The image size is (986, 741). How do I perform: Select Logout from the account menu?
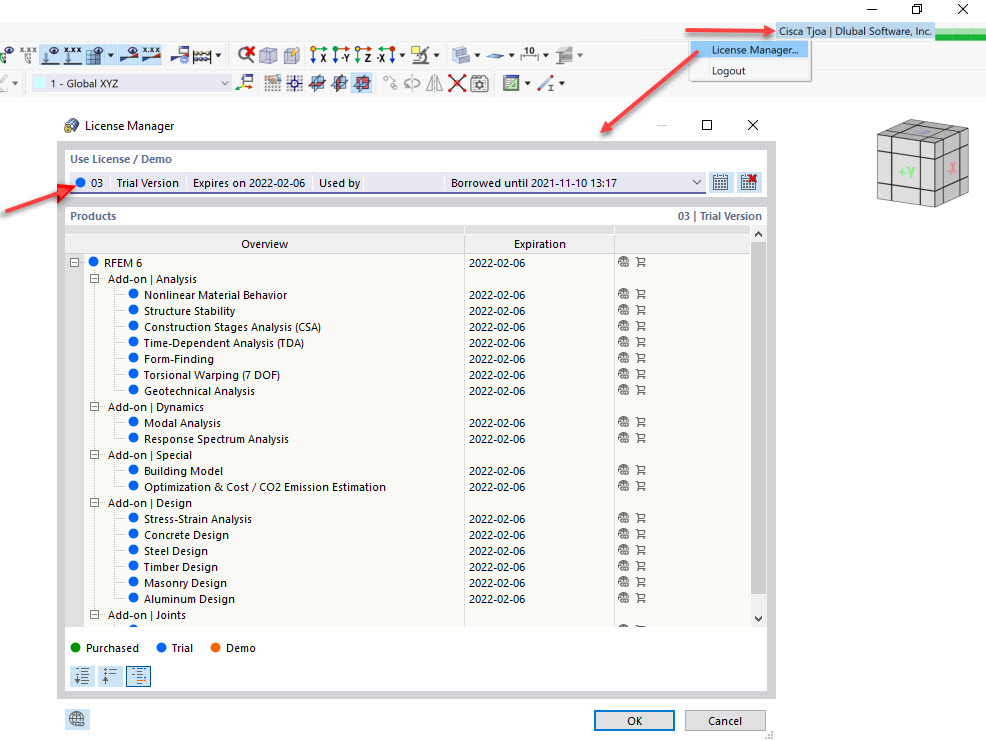(728, 71)
